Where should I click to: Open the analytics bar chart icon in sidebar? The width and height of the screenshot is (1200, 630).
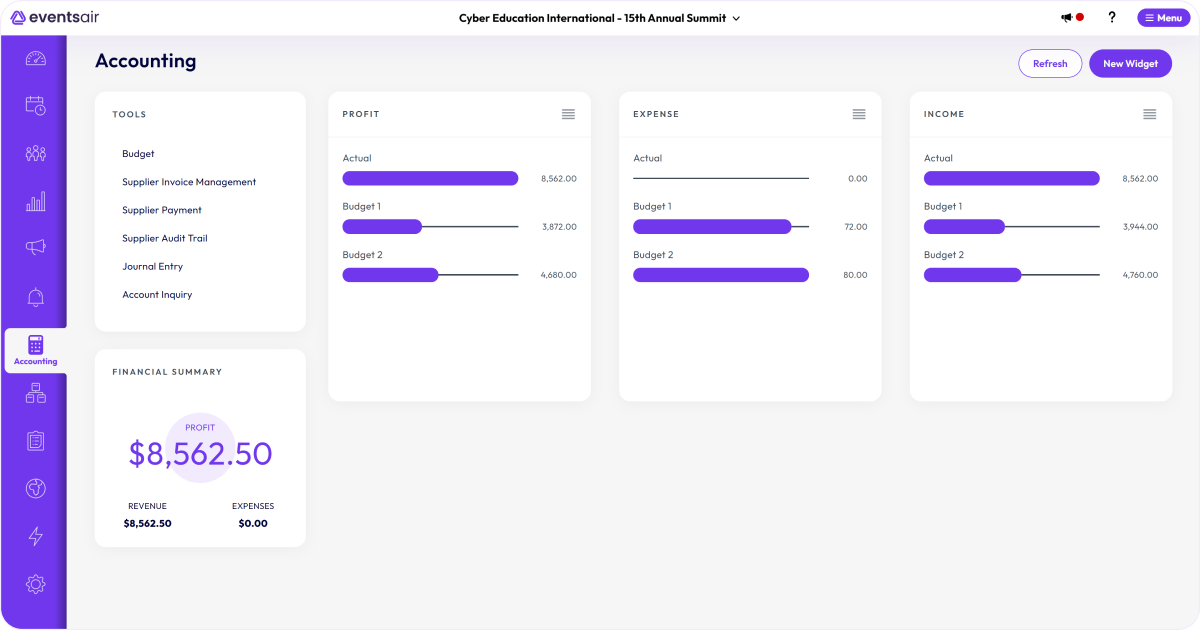coord(36,200)
